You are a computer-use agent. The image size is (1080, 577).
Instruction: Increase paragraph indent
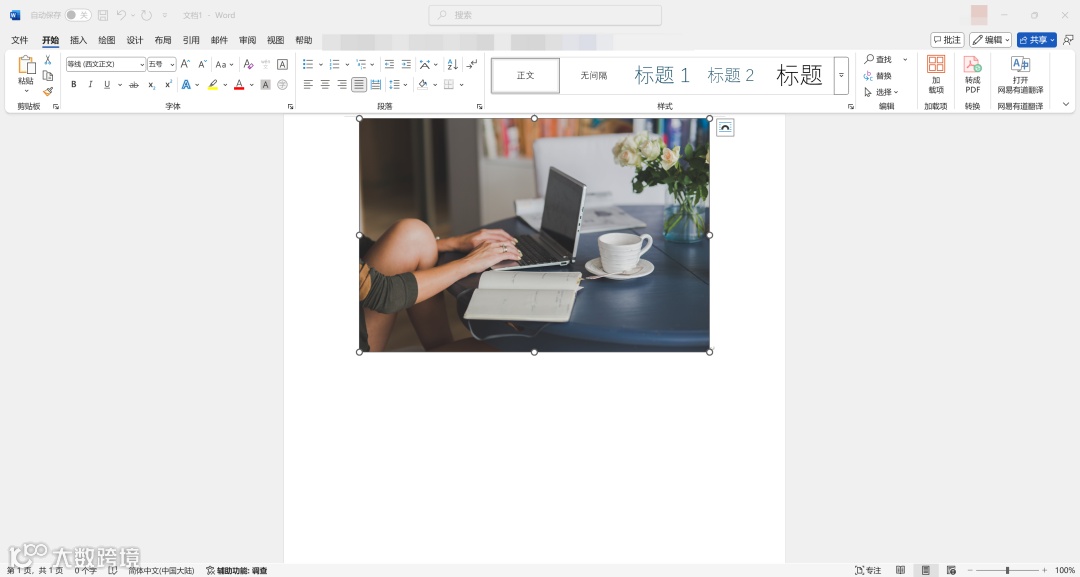pos(406,64)
